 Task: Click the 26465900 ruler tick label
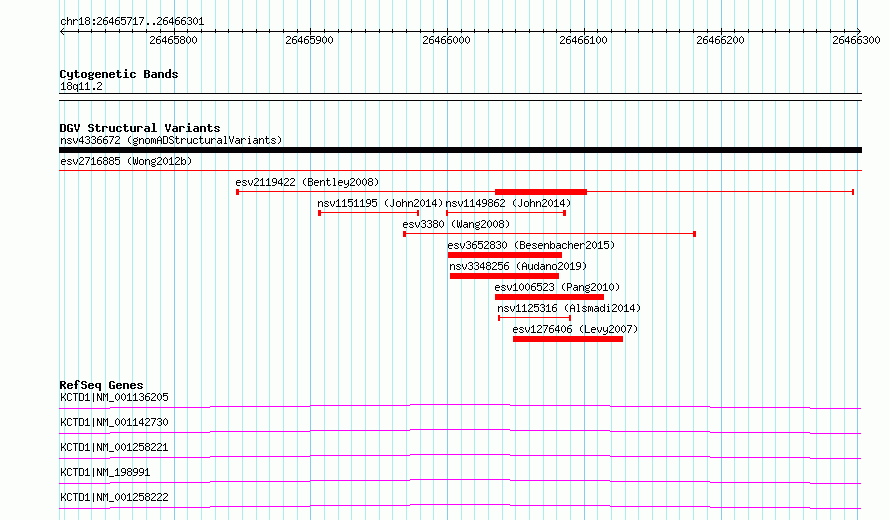pos(309,40)
